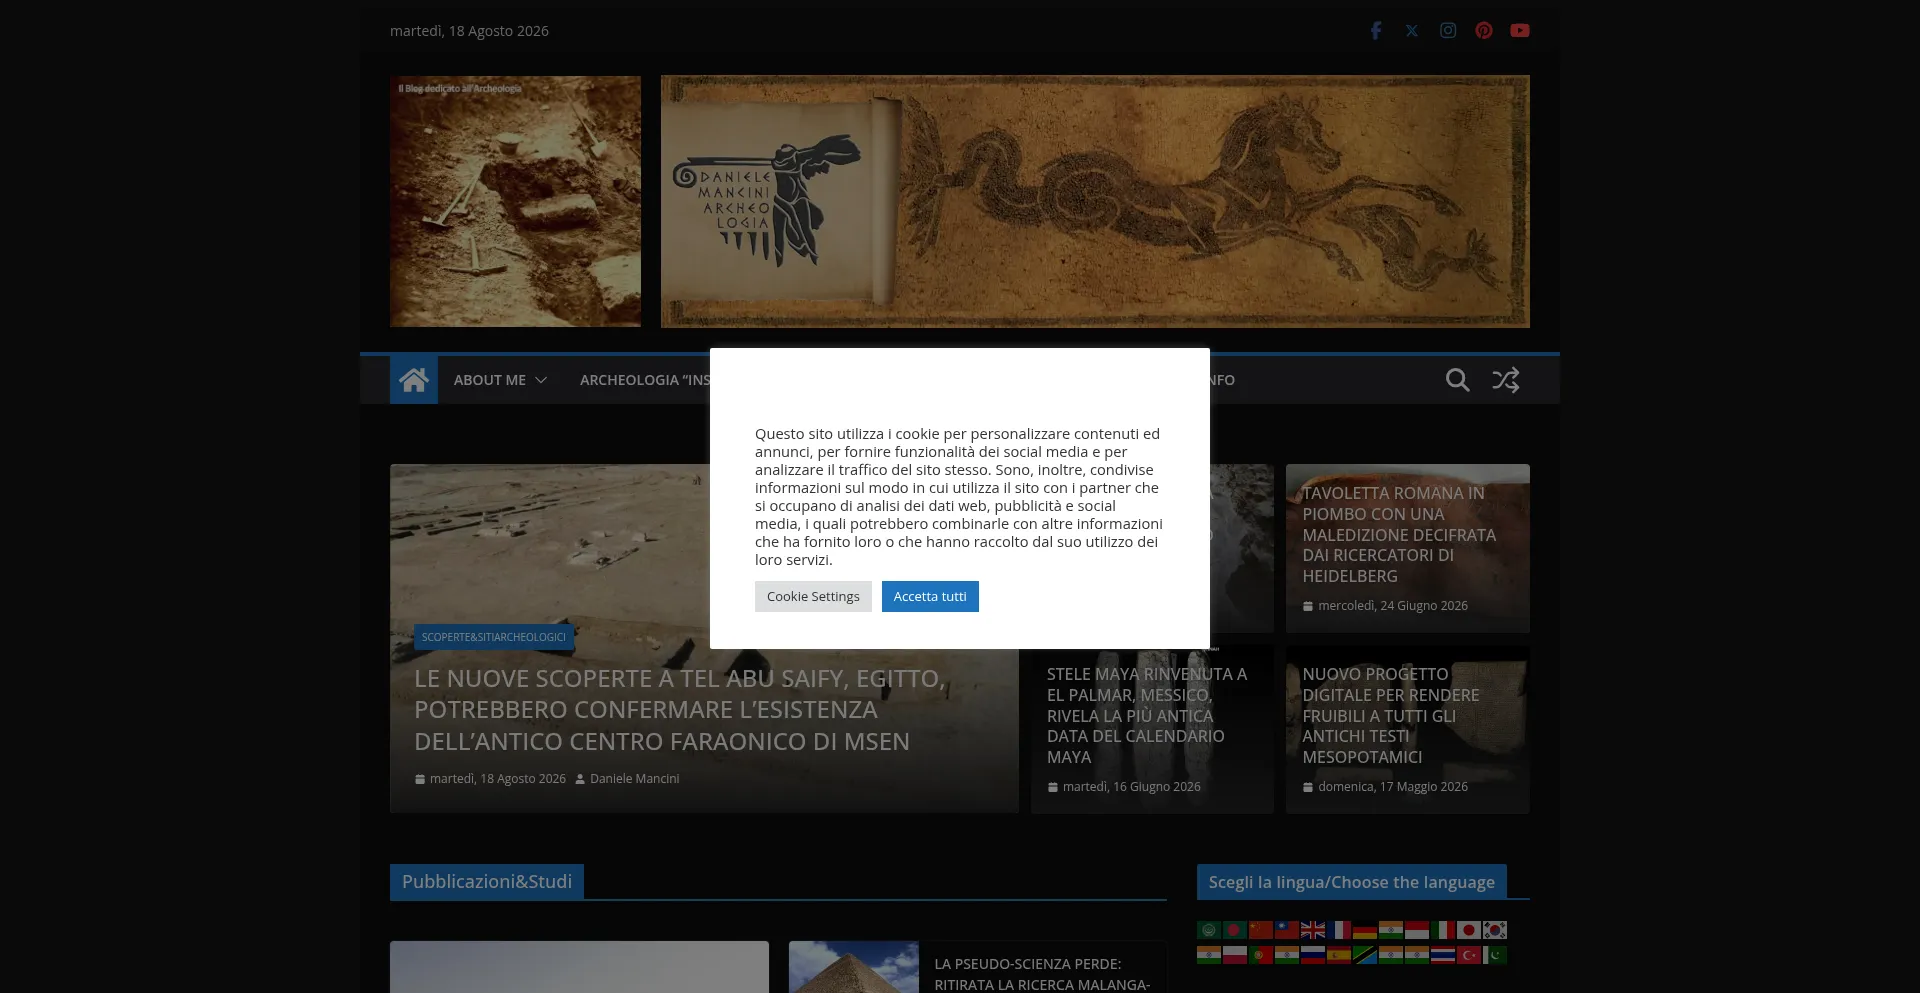This screenshot has height=993, width=1920.
Task: Open the antichi testi mesopotamici article
Action: pos(1391,716)
